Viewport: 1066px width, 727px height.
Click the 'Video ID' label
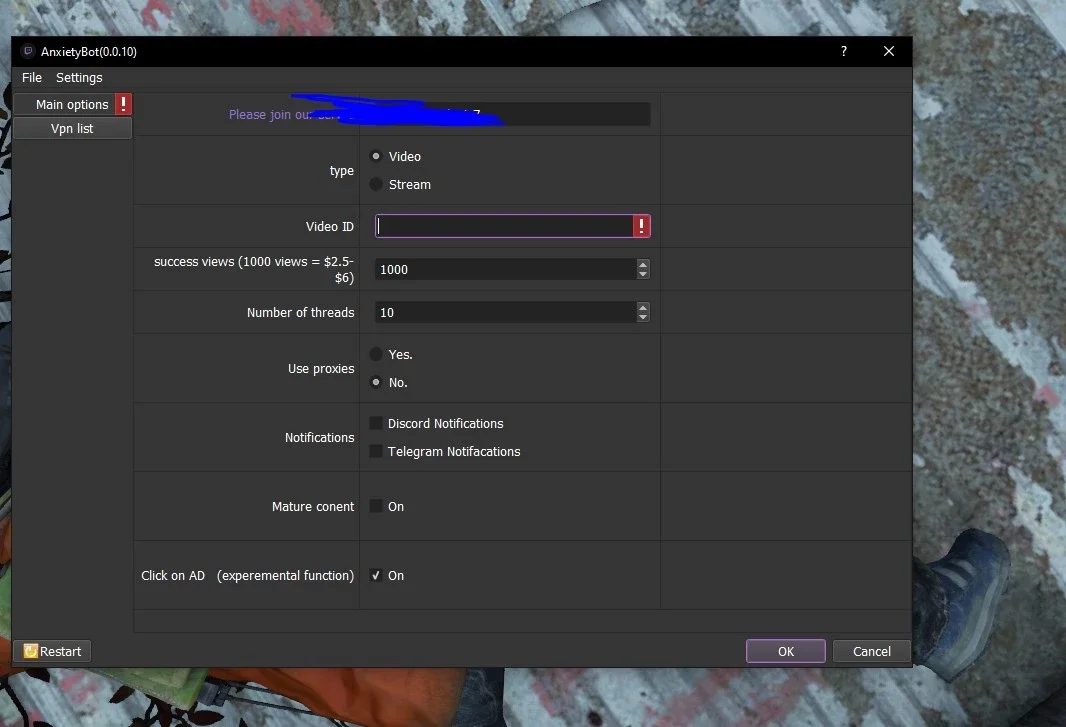tap(330, 226)
